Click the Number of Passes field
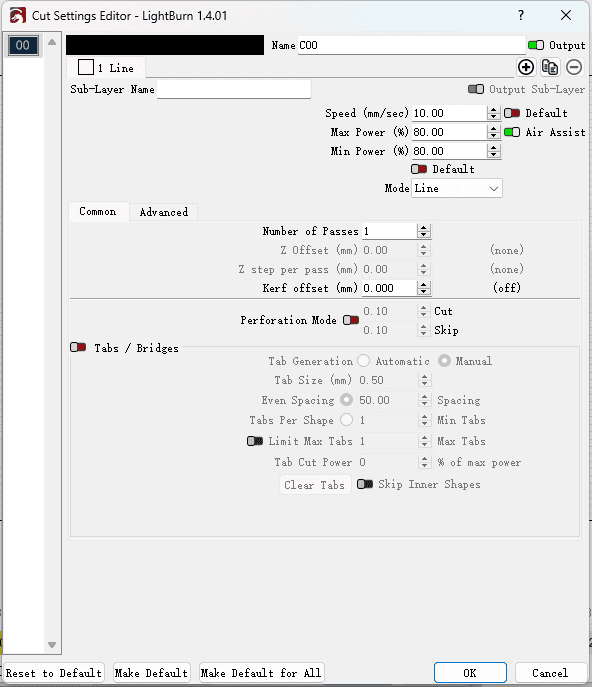 389,231
